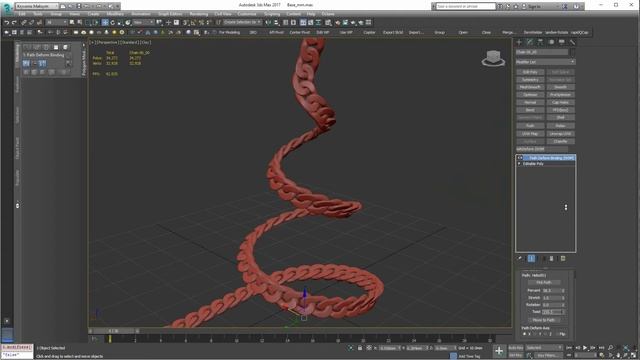640x360 pixels.
Task: Click the Pick Path button
Action: [x=544, y=282]
